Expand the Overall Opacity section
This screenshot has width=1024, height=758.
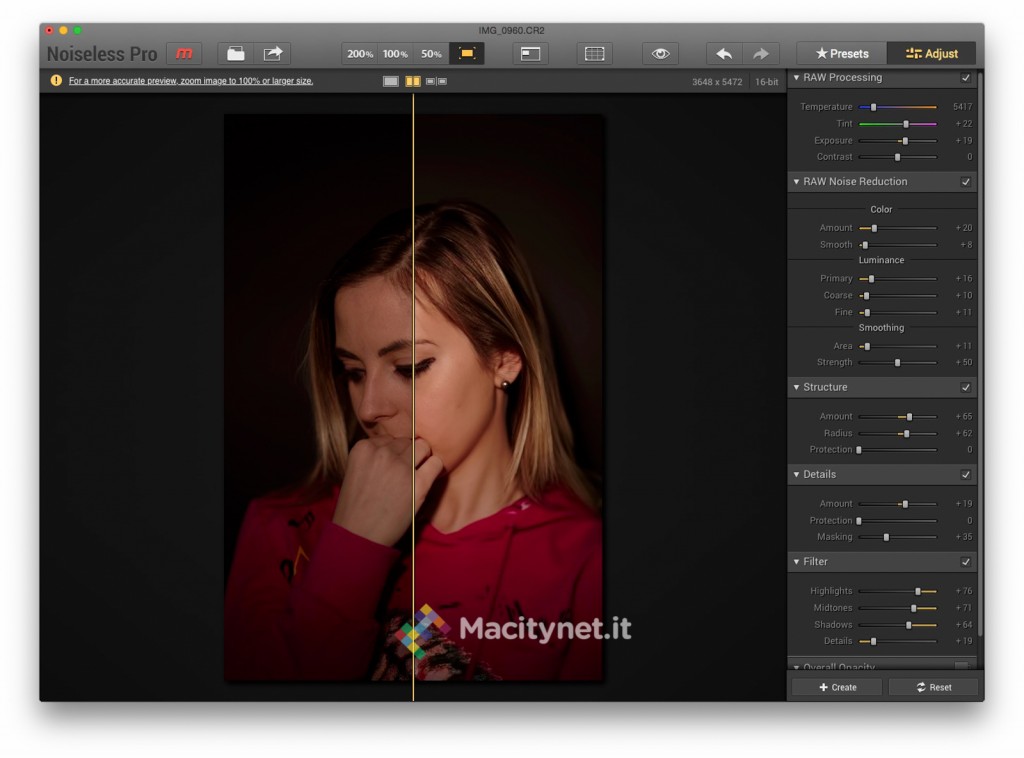pyautogui.click(x=796, y=667)
